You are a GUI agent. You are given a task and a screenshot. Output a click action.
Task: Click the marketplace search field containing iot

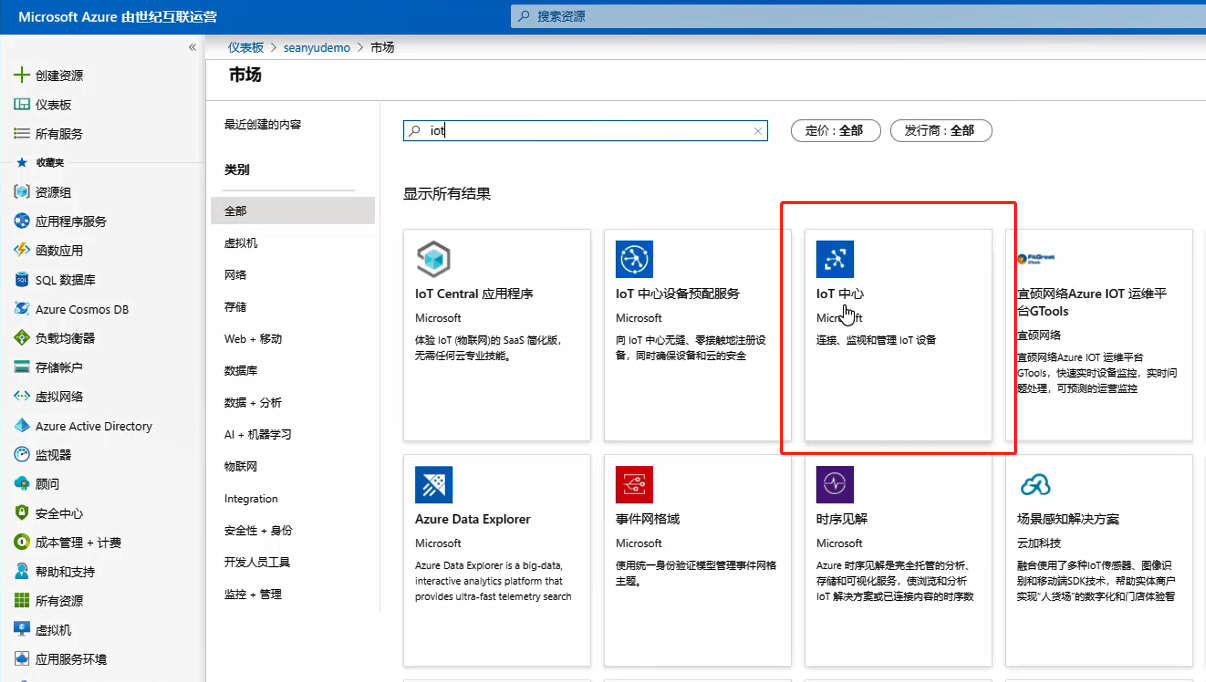(x=585, y=131)
